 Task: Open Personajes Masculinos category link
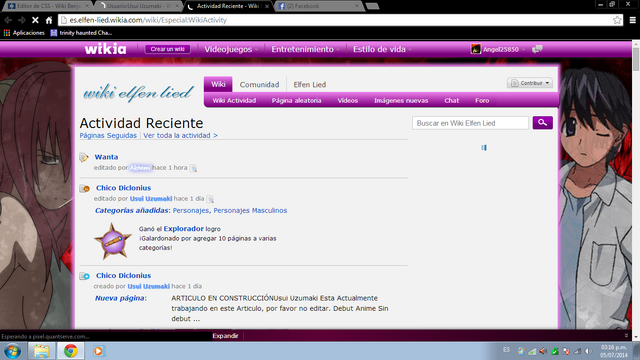pos(250,211)
